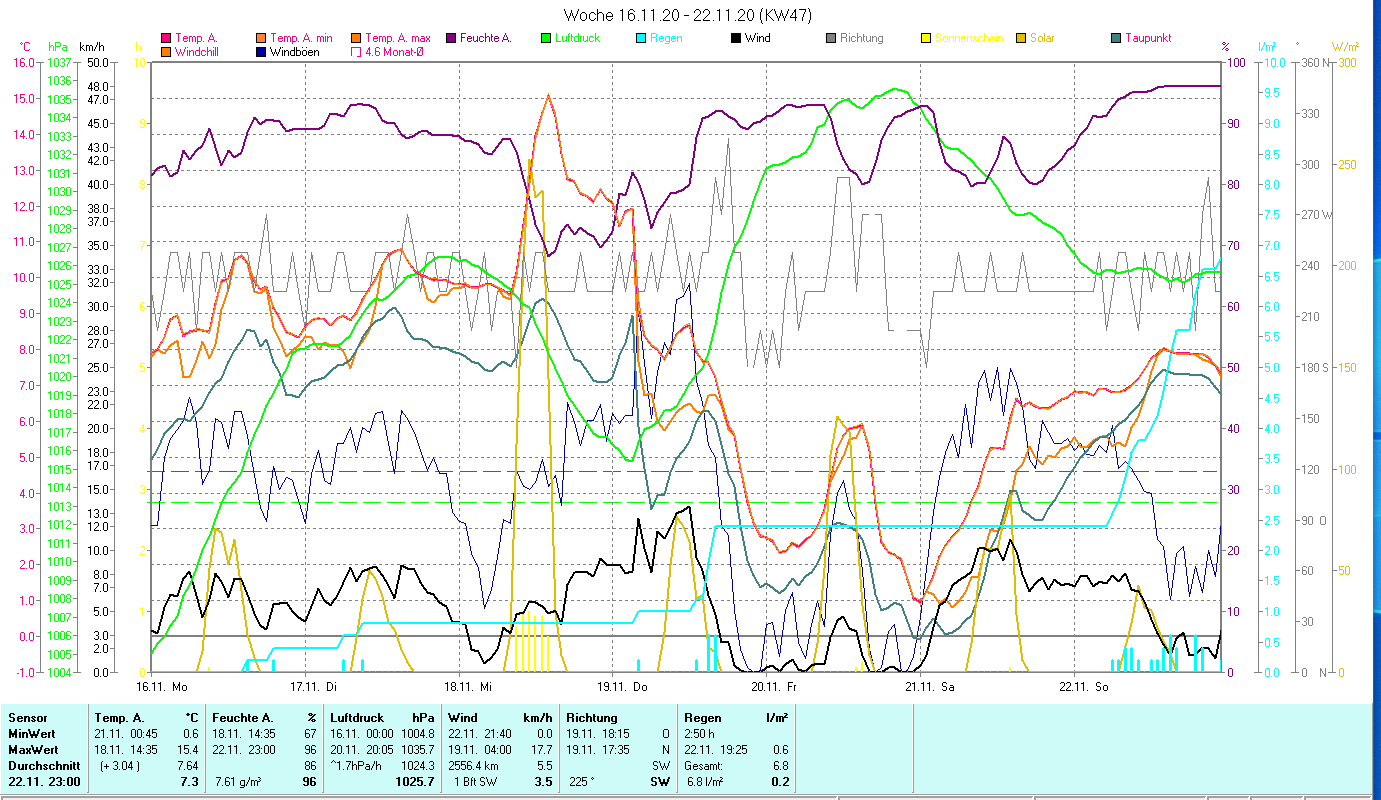1381x800 pixels.
Task: Select the Feuchte A. legend label
Action: tap(486, 38)
